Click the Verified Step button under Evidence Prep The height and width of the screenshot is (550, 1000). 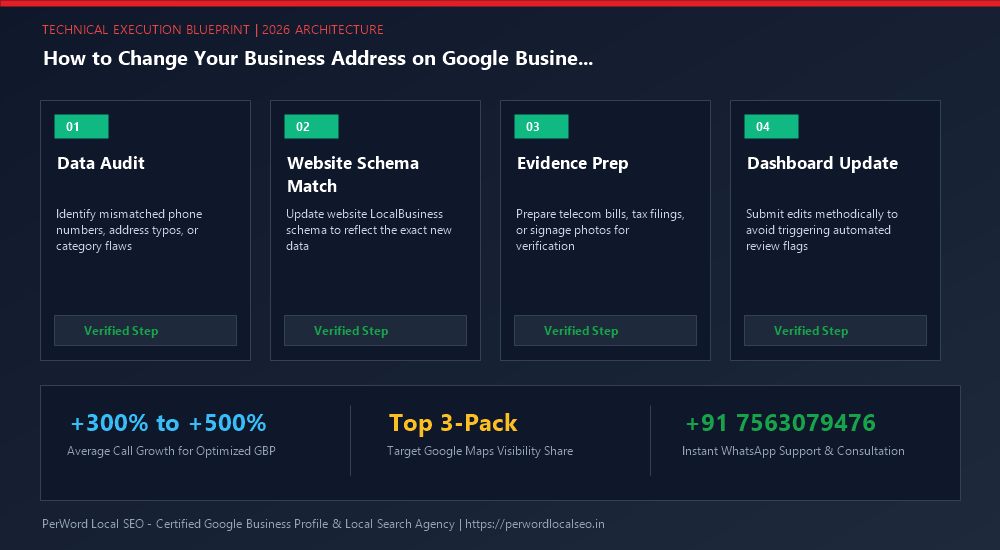(x=605, y=331)
